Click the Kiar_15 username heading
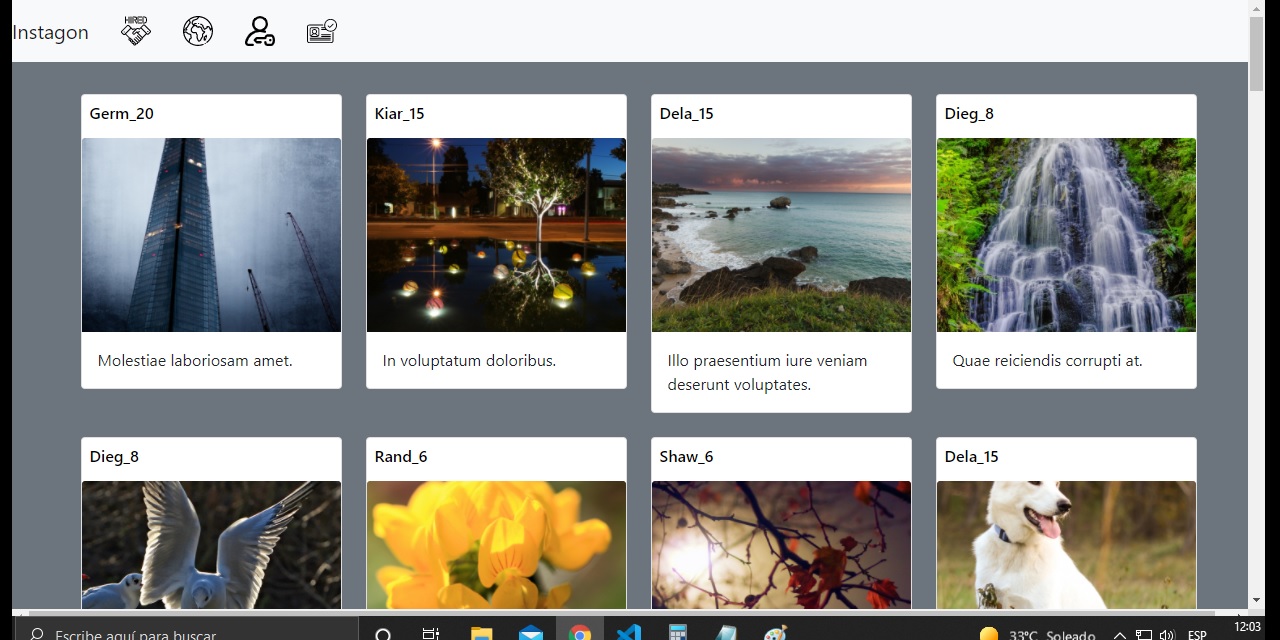1280x640 pixels. [399, 114]
